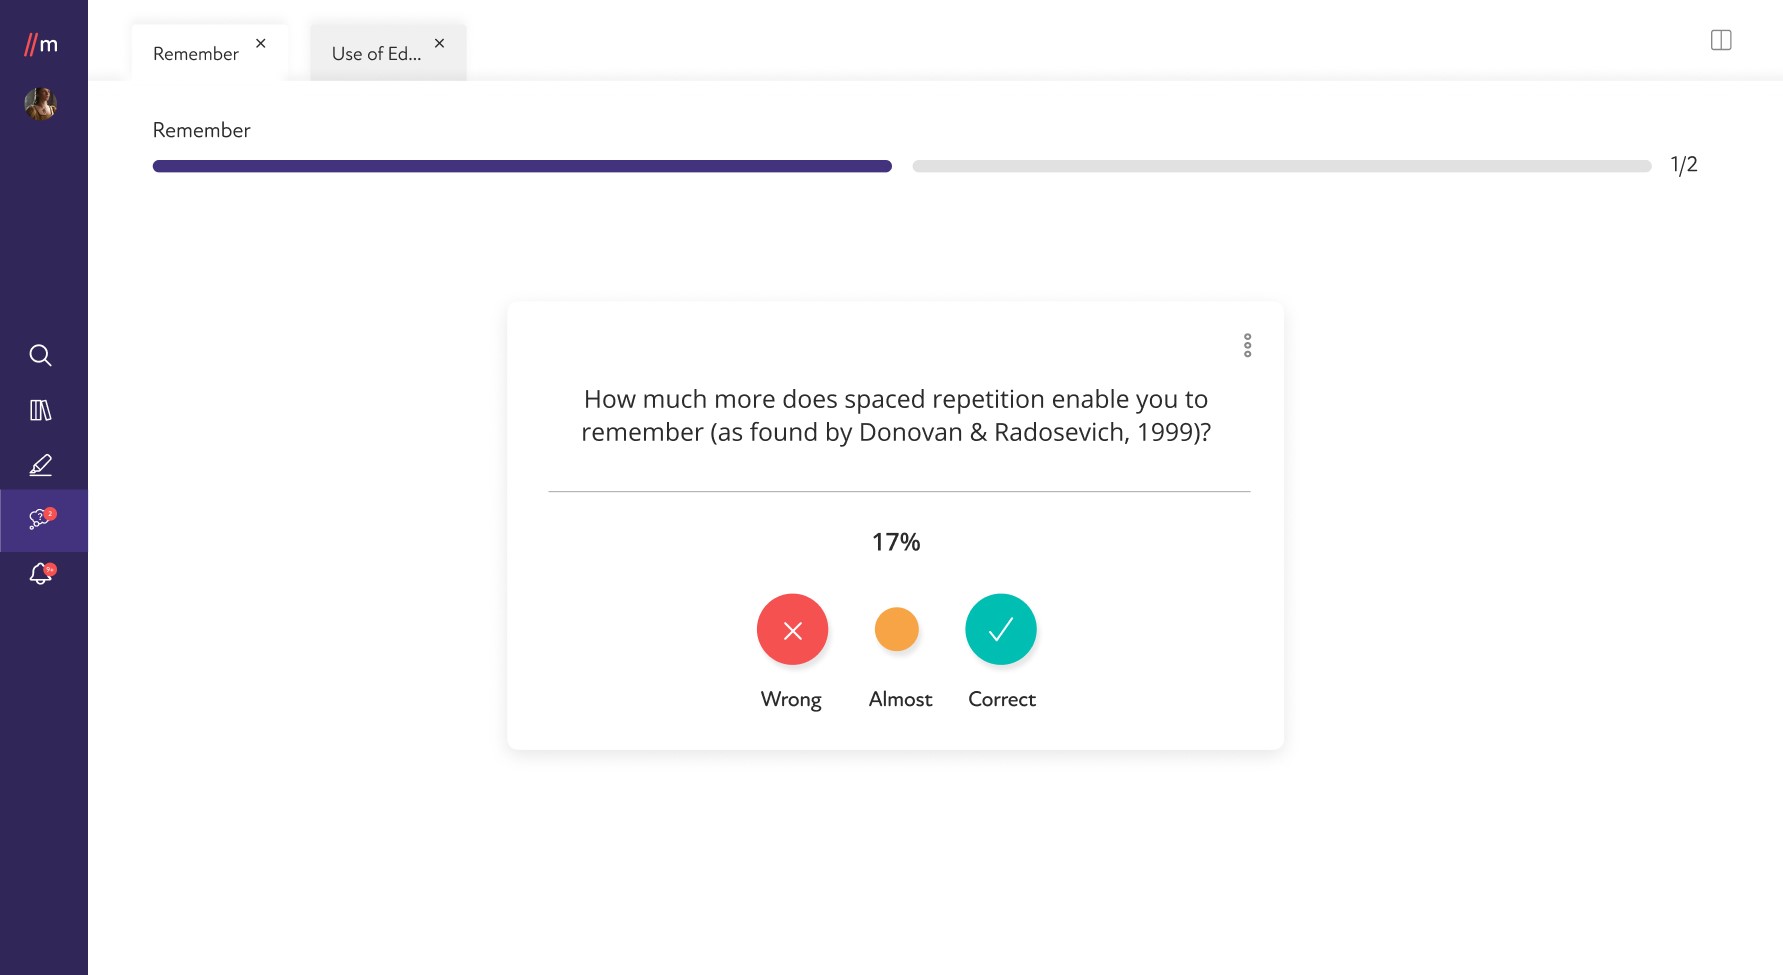Click the grey unfilled progress bar segment
The width and height of the screenshot is (1783, 975).
tap(1282, 166)
